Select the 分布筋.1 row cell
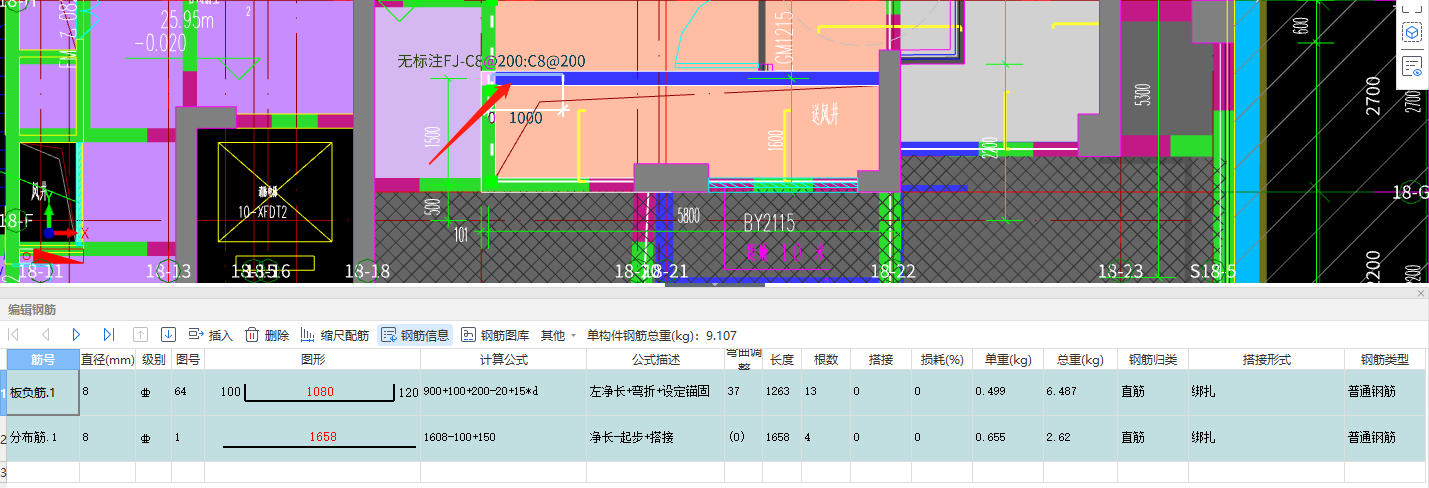 click(43, 438)
